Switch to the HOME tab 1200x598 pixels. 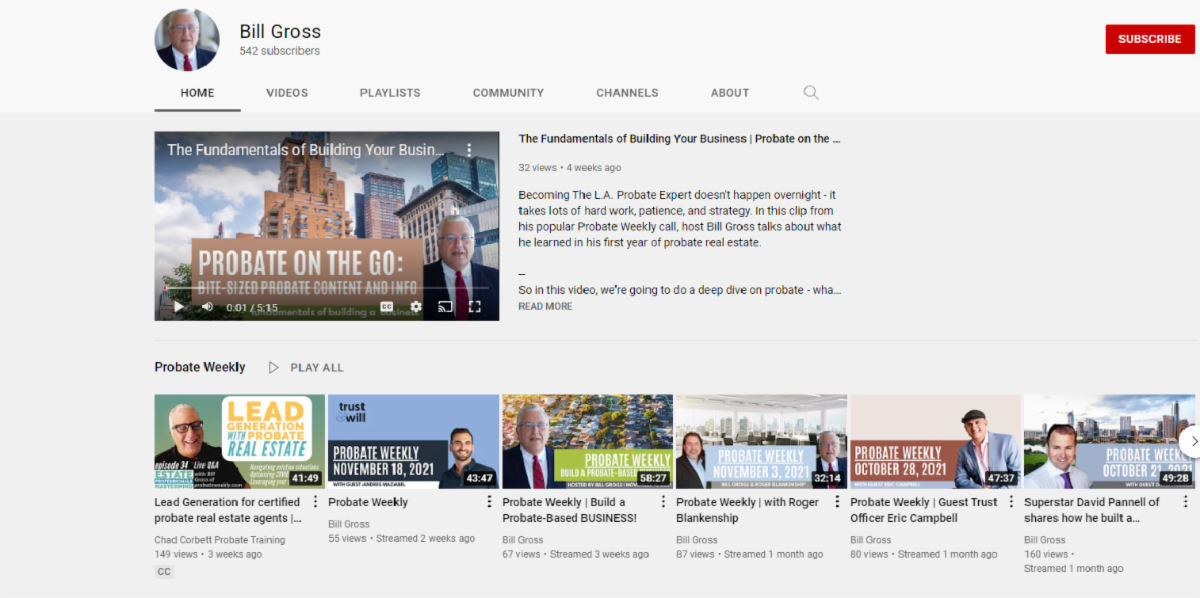[x=197, y=92]
